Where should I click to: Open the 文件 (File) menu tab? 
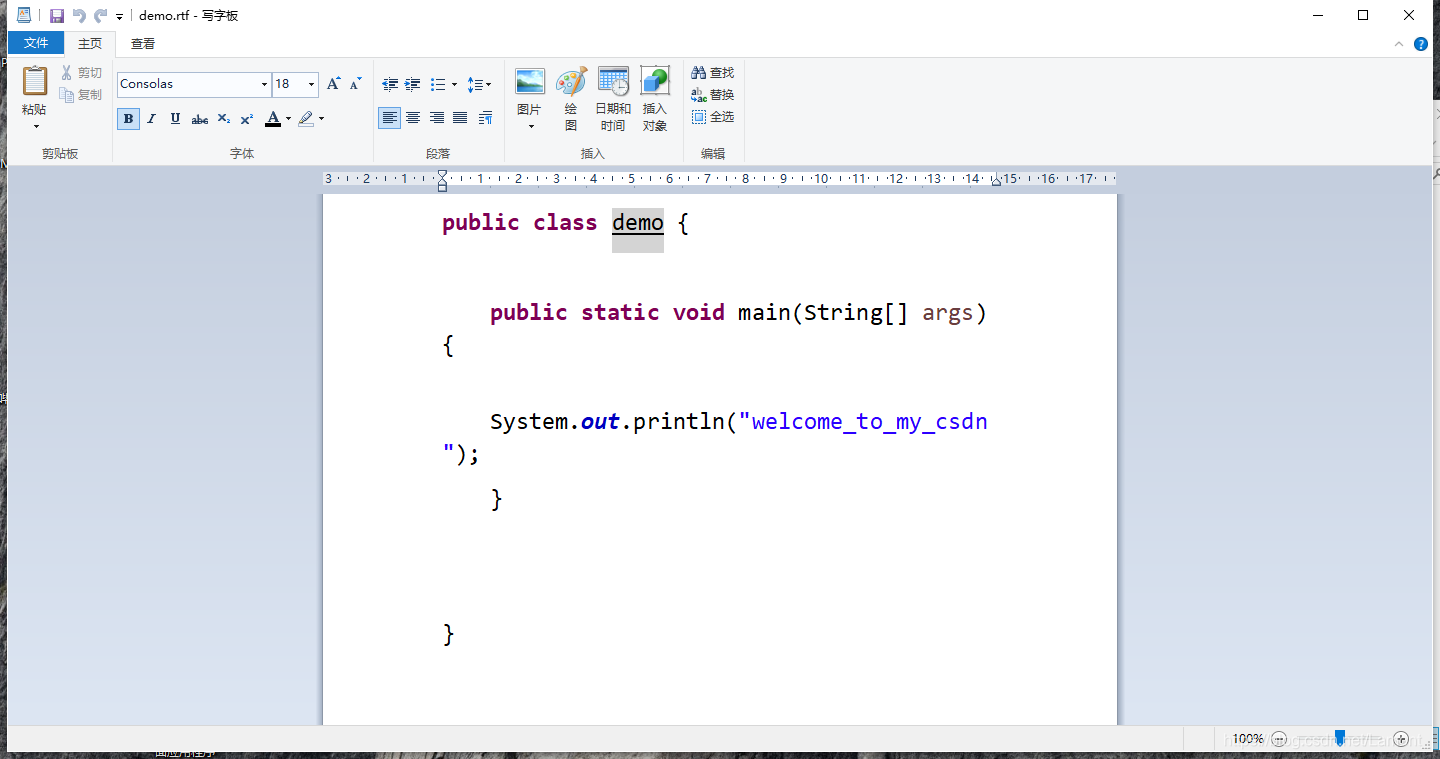36,43
